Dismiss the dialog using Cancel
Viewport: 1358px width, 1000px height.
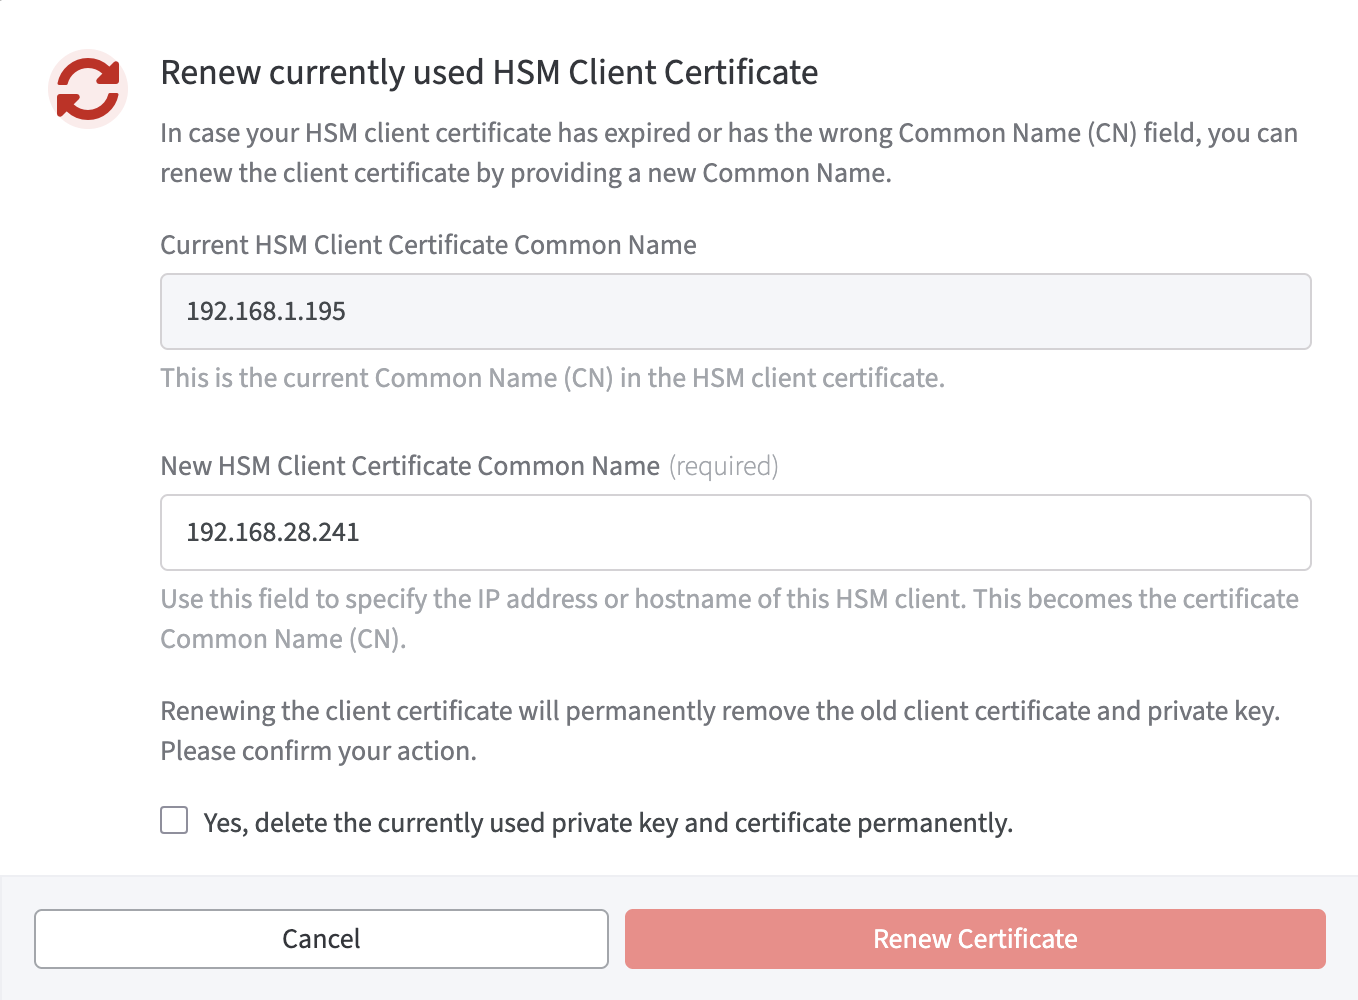pyautogui.click(x=321, y=938)
